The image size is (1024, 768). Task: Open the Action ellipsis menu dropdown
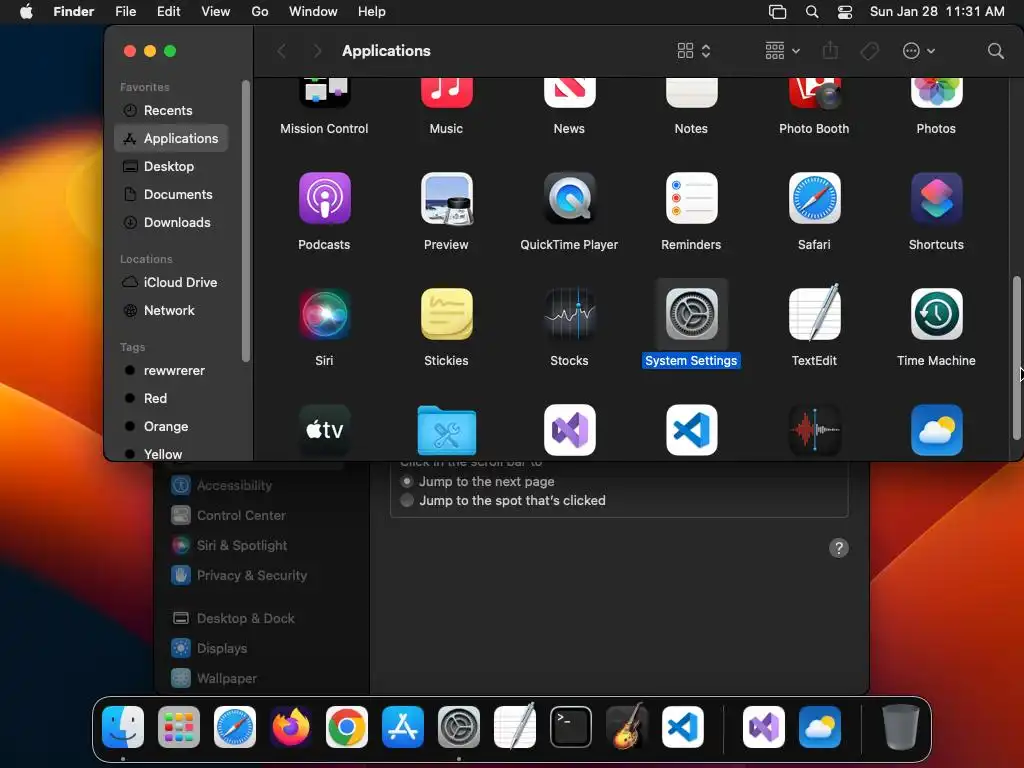pos(919,51)
